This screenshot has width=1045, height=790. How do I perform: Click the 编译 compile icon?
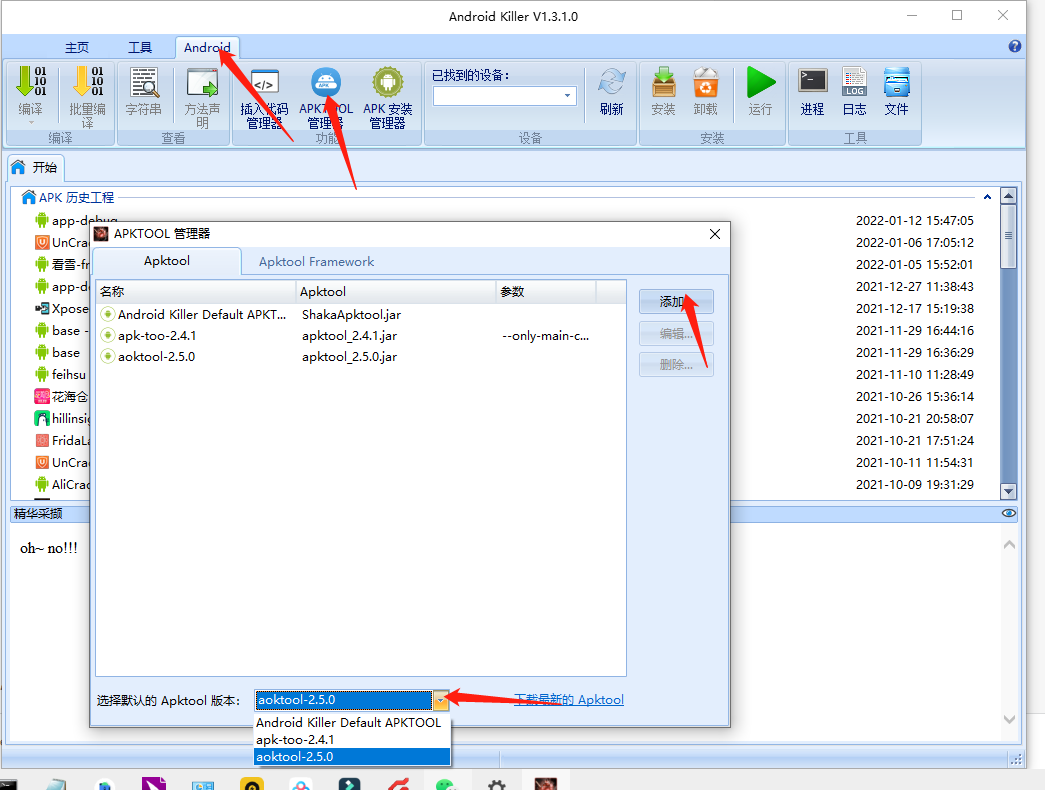pos(30,81)
